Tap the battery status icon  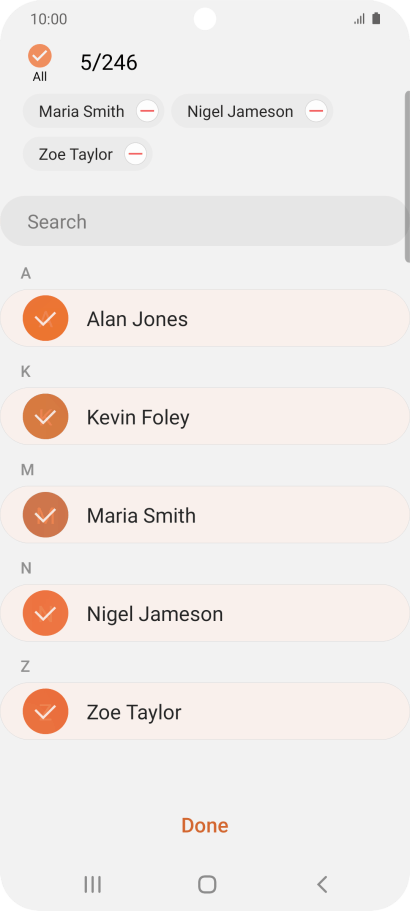tap(376, 19)
